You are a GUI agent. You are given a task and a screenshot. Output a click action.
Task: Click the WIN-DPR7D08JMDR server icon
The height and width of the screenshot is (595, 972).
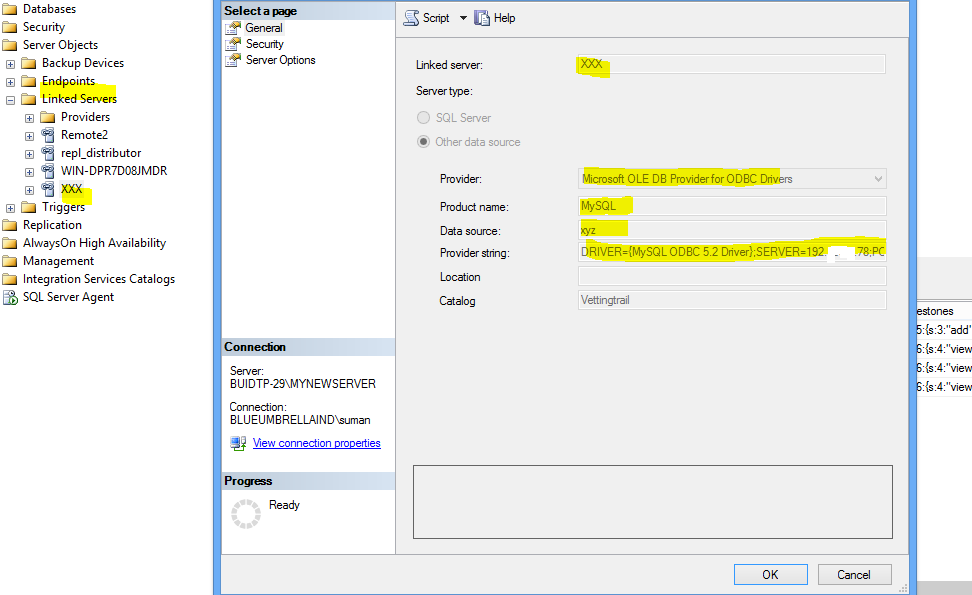(48, 171)
